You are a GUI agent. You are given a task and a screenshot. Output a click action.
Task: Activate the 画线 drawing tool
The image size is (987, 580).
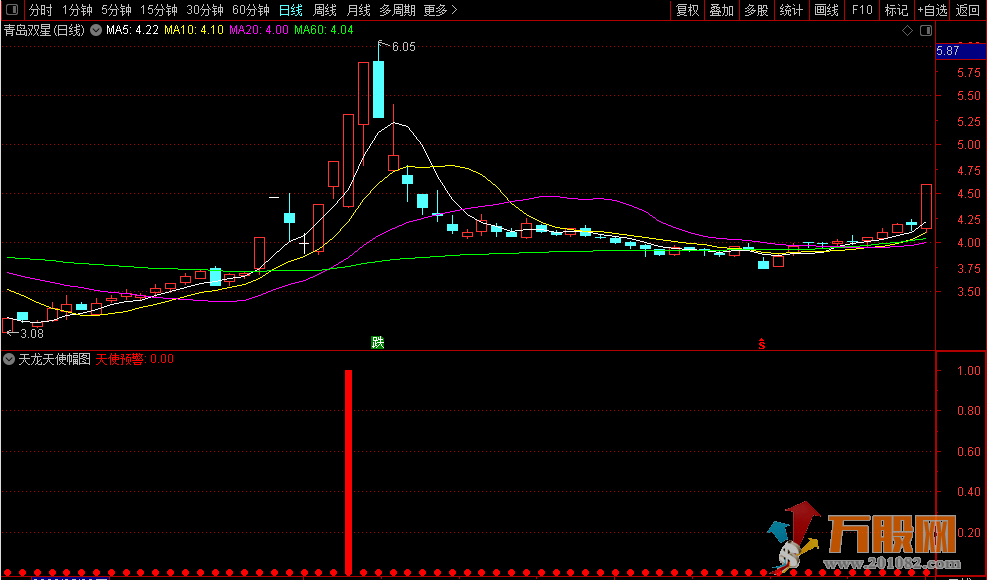point(826,10)
